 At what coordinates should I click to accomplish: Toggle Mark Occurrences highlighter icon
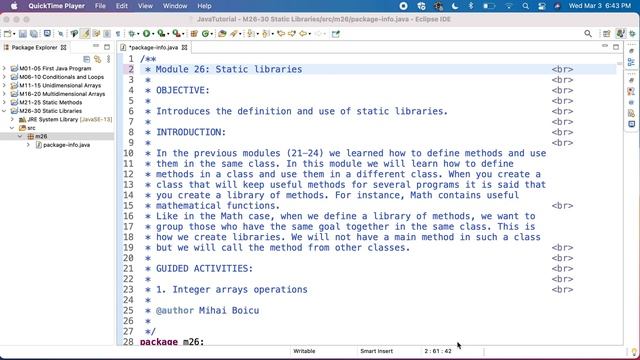[85, 34]
